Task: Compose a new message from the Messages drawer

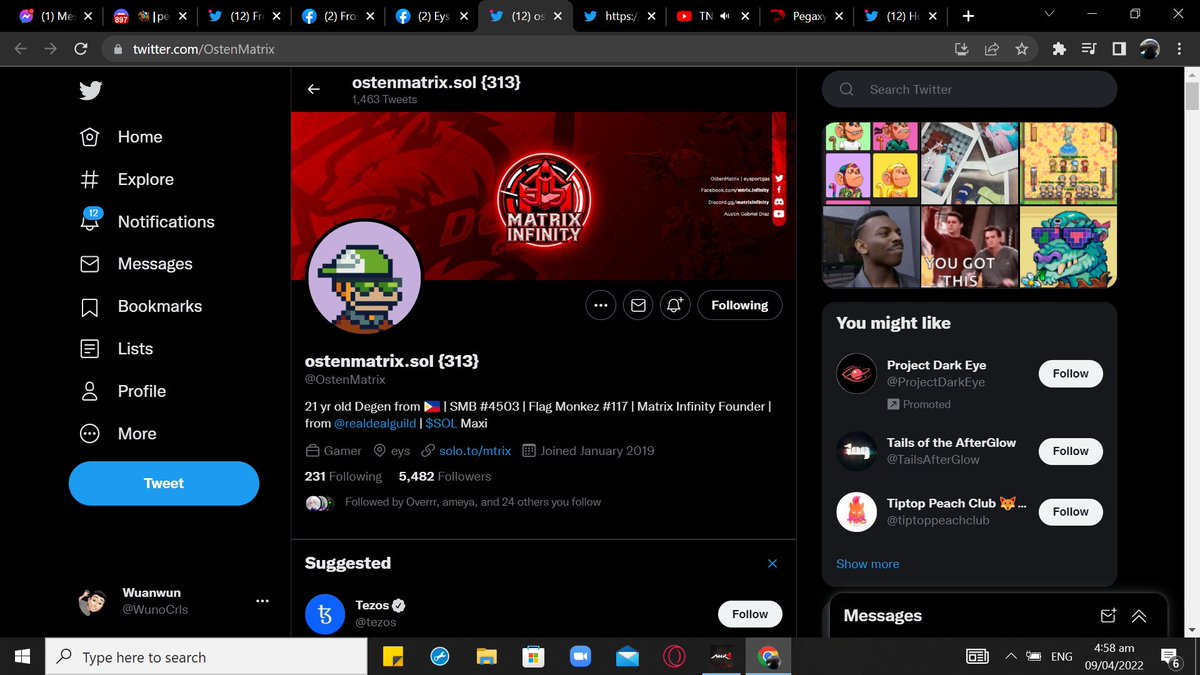Action: coord(1108,616)
